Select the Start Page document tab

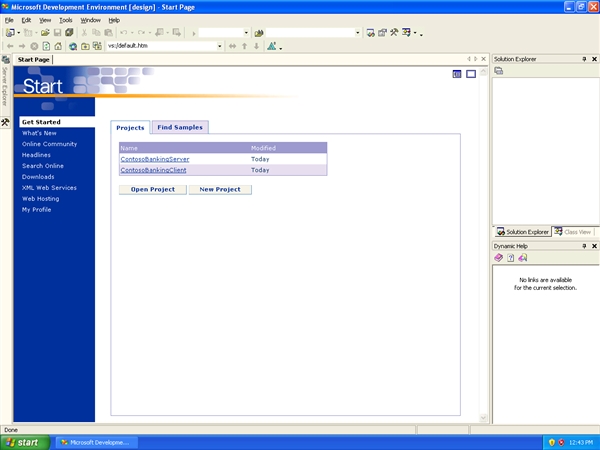click(34, 60)
